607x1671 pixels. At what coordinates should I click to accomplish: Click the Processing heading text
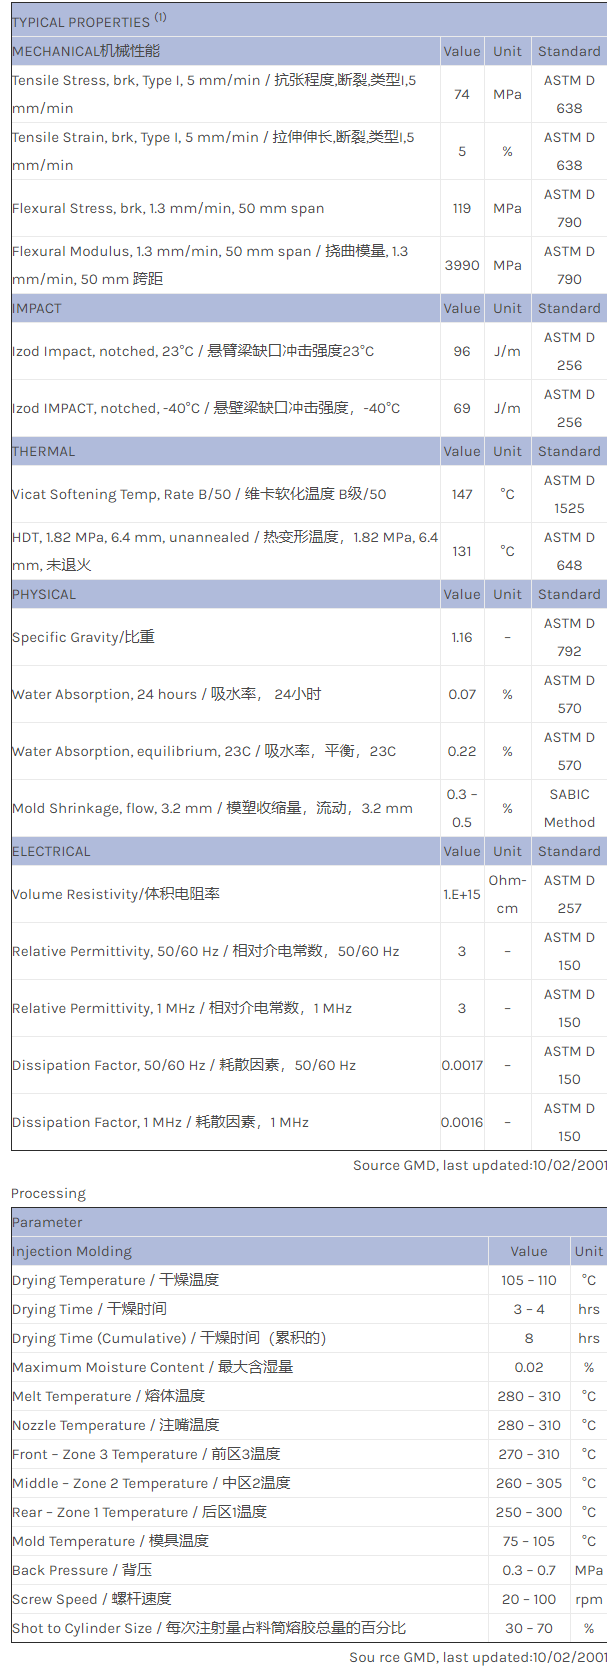point(48,1193)
